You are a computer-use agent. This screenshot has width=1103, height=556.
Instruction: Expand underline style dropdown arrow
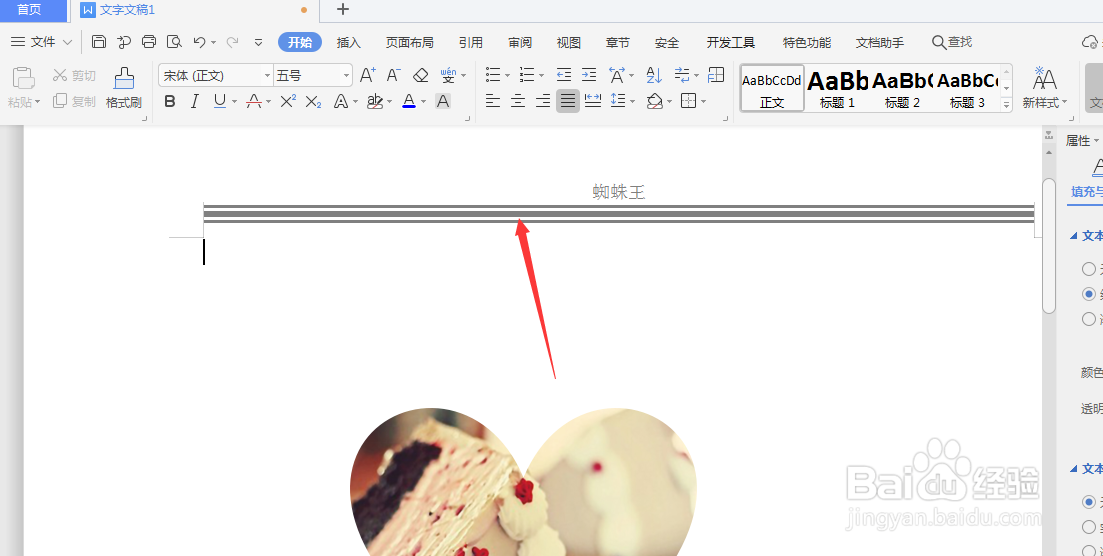(235, 102)
